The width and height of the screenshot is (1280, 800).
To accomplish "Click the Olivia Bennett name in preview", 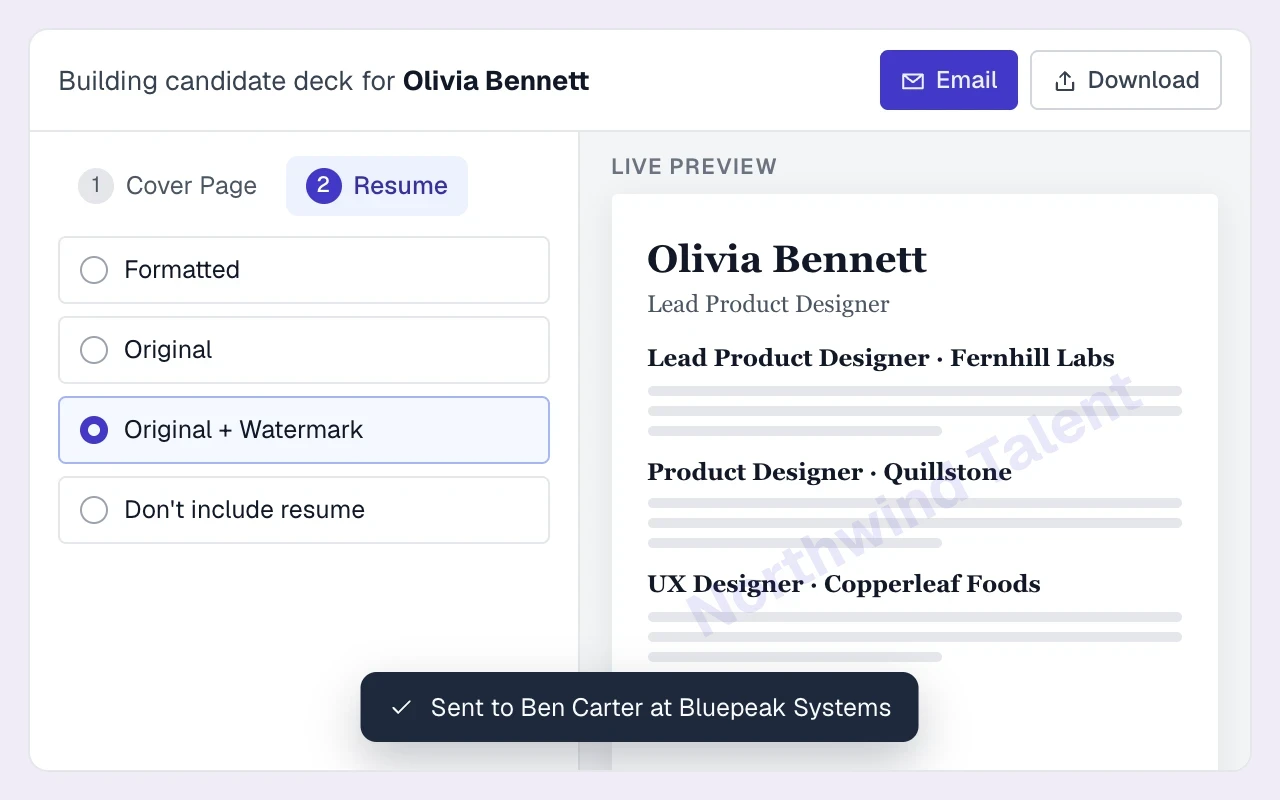I will 787,259.
